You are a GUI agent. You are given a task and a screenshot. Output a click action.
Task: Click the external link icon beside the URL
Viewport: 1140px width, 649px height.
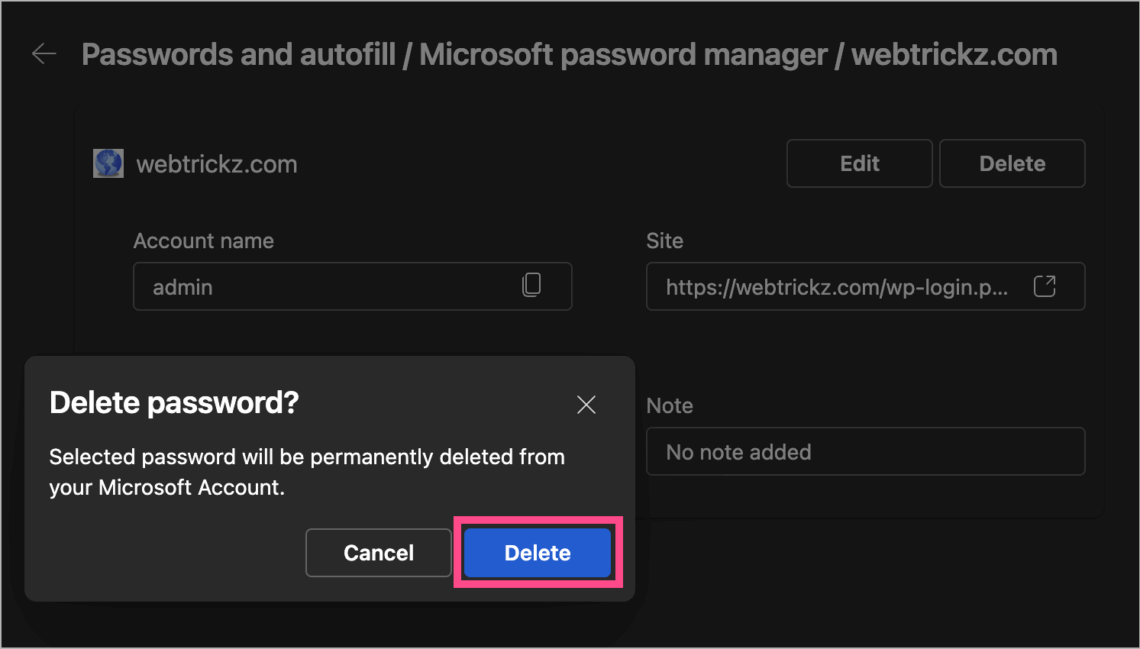[1045, 286]
